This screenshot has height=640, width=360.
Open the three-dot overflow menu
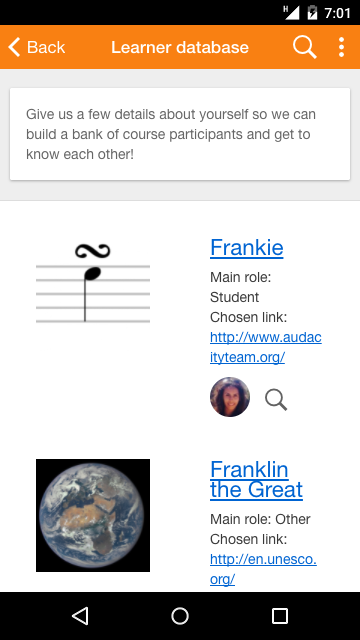pyautogui.click(x=342, y=47)
